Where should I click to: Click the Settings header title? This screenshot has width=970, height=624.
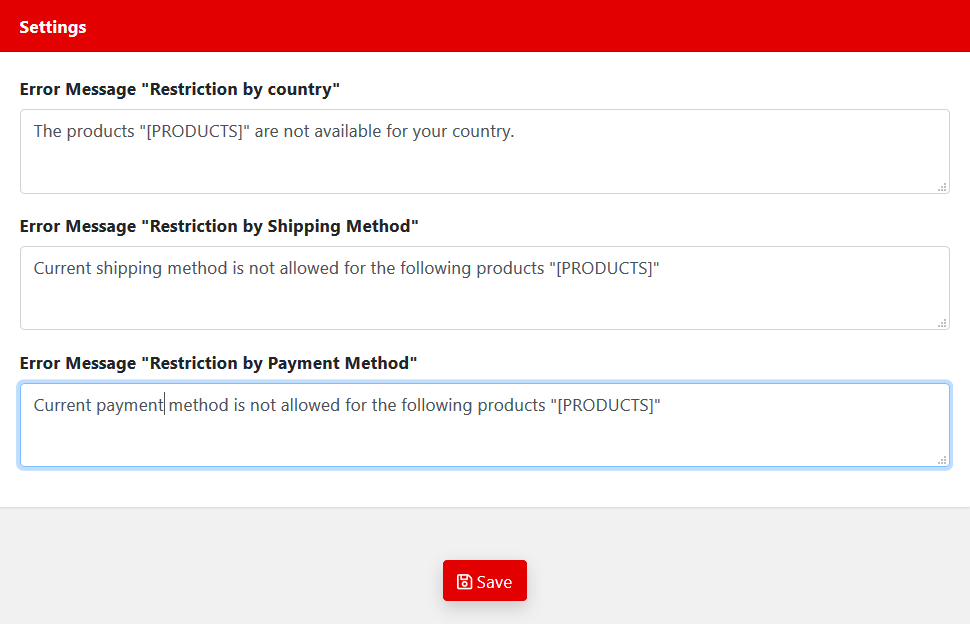pos(53,27)
